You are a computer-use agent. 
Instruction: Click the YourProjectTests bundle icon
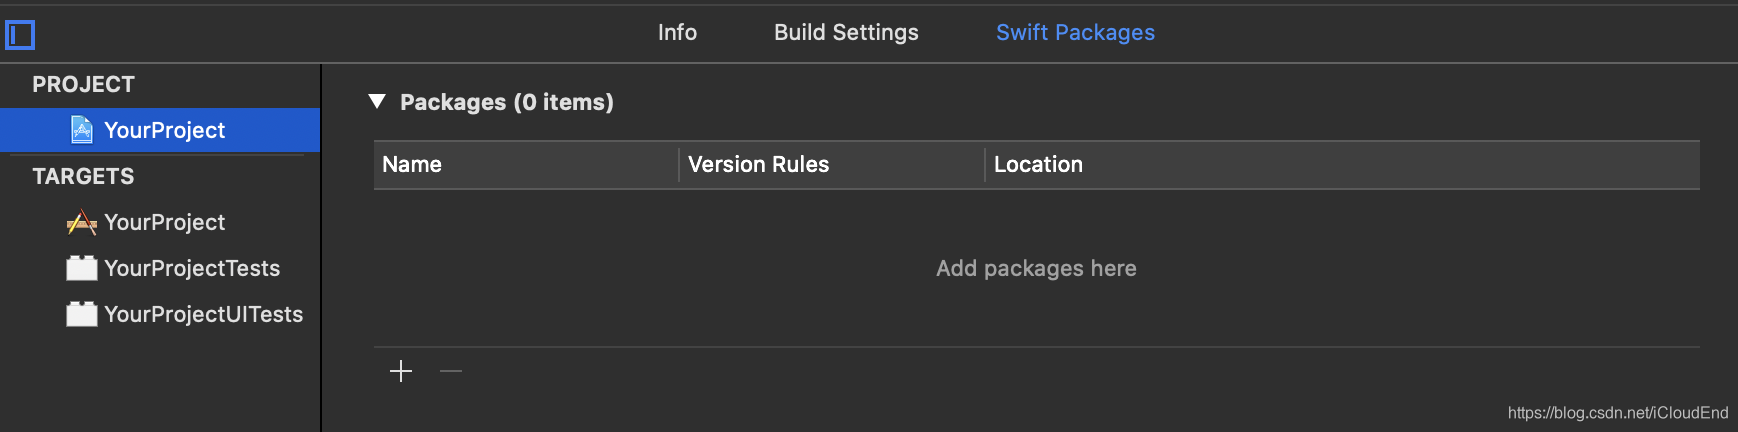tap(82, 268)
